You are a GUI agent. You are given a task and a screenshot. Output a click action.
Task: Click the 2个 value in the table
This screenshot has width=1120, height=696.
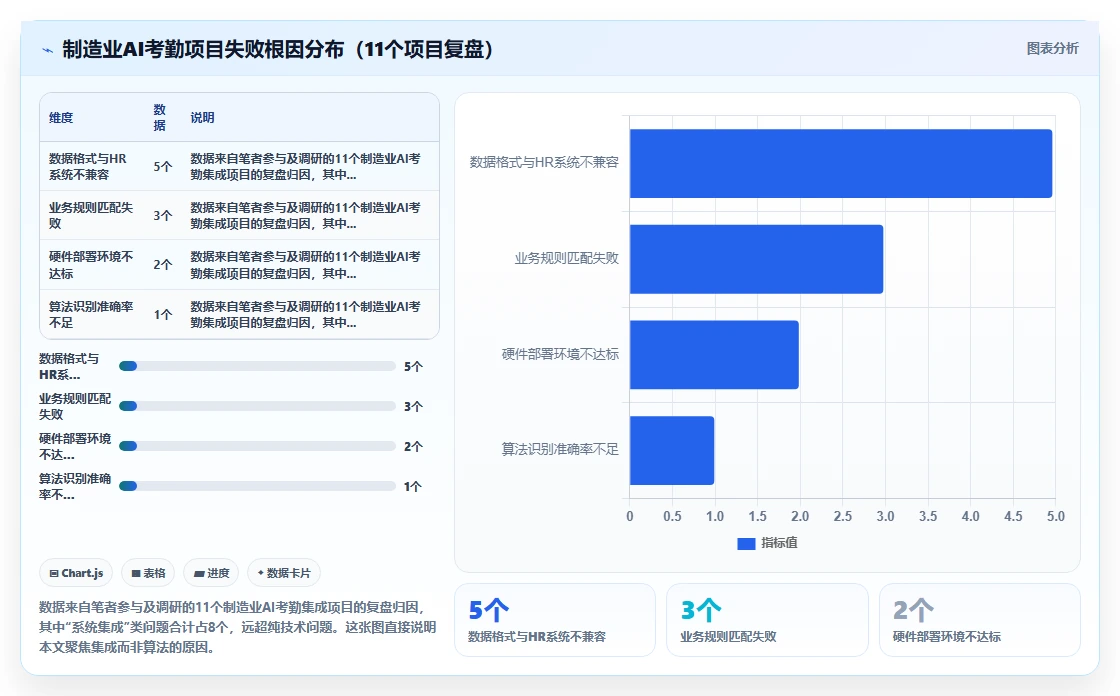coord(163,265)
